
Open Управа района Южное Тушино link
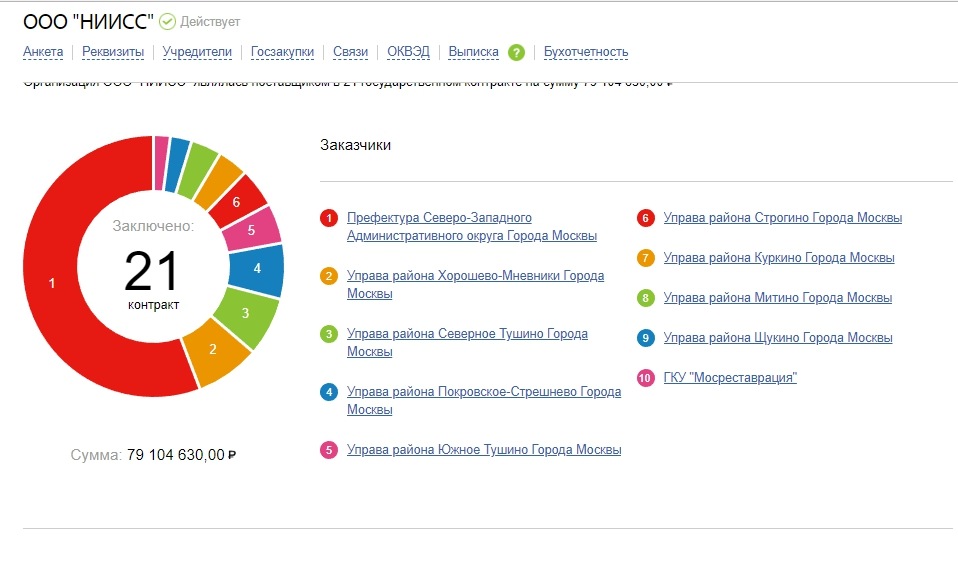pyautogui.click(x=484, y=450)
